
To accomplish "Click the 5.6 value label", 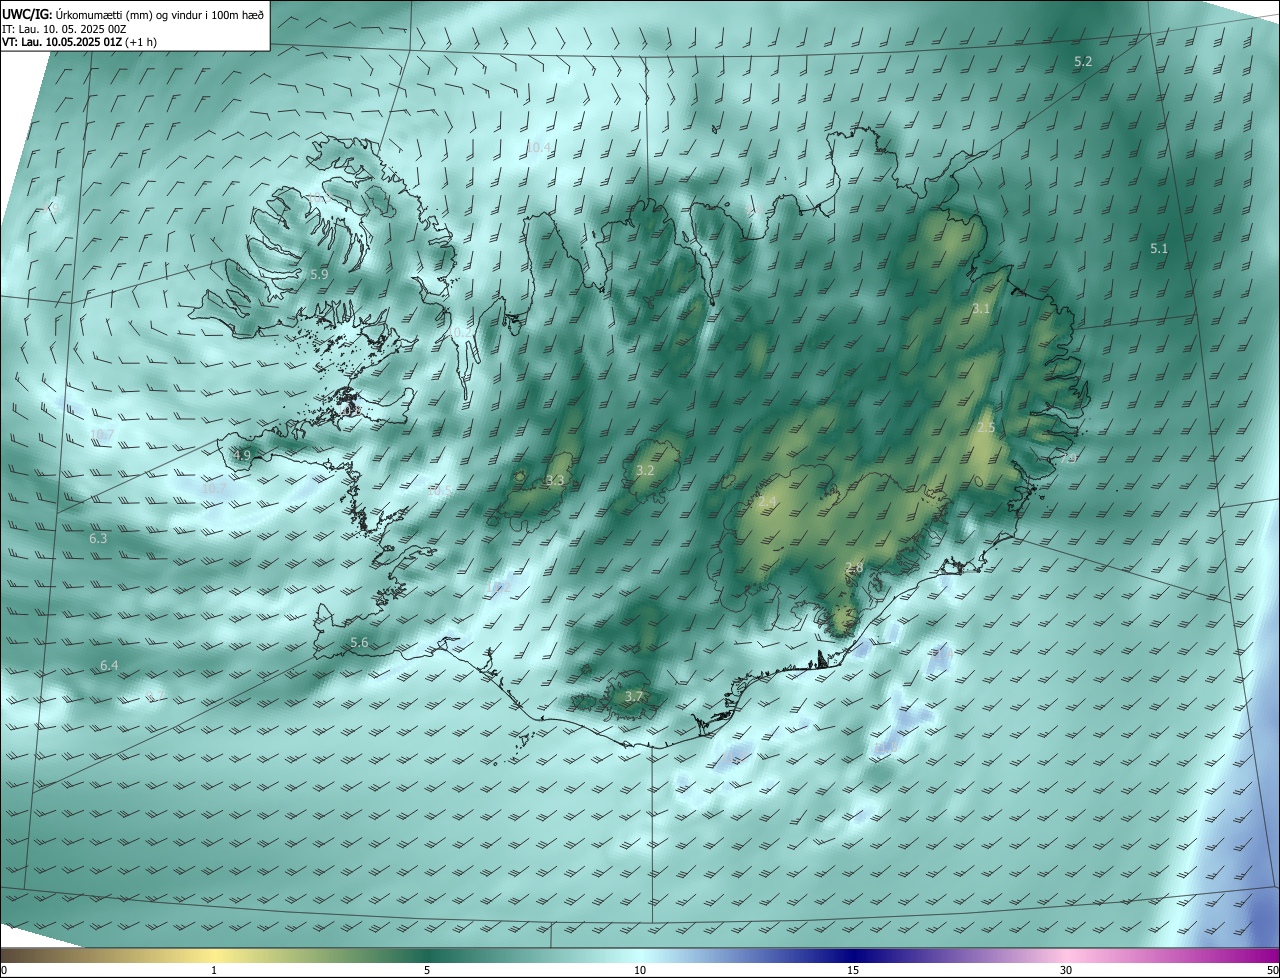I will click(359, 642).
